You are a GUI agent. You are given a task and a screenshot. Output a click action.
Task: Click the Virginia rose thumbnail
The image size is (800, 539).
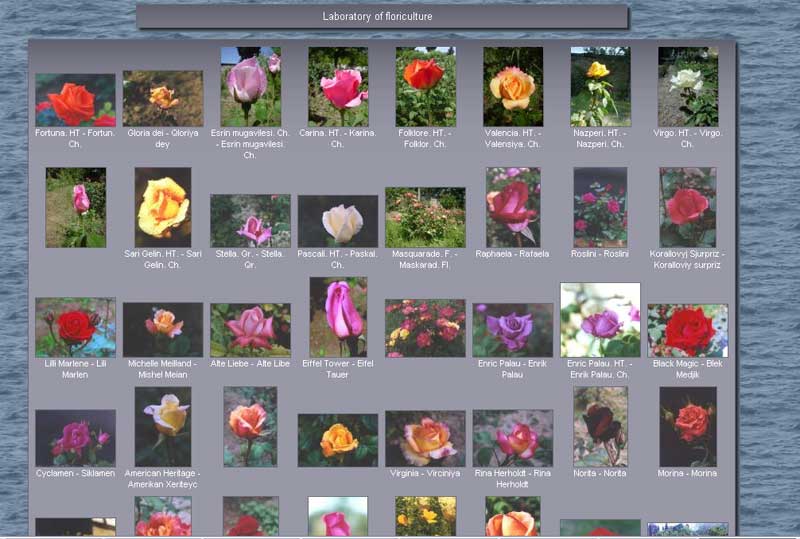coord(425,438)
